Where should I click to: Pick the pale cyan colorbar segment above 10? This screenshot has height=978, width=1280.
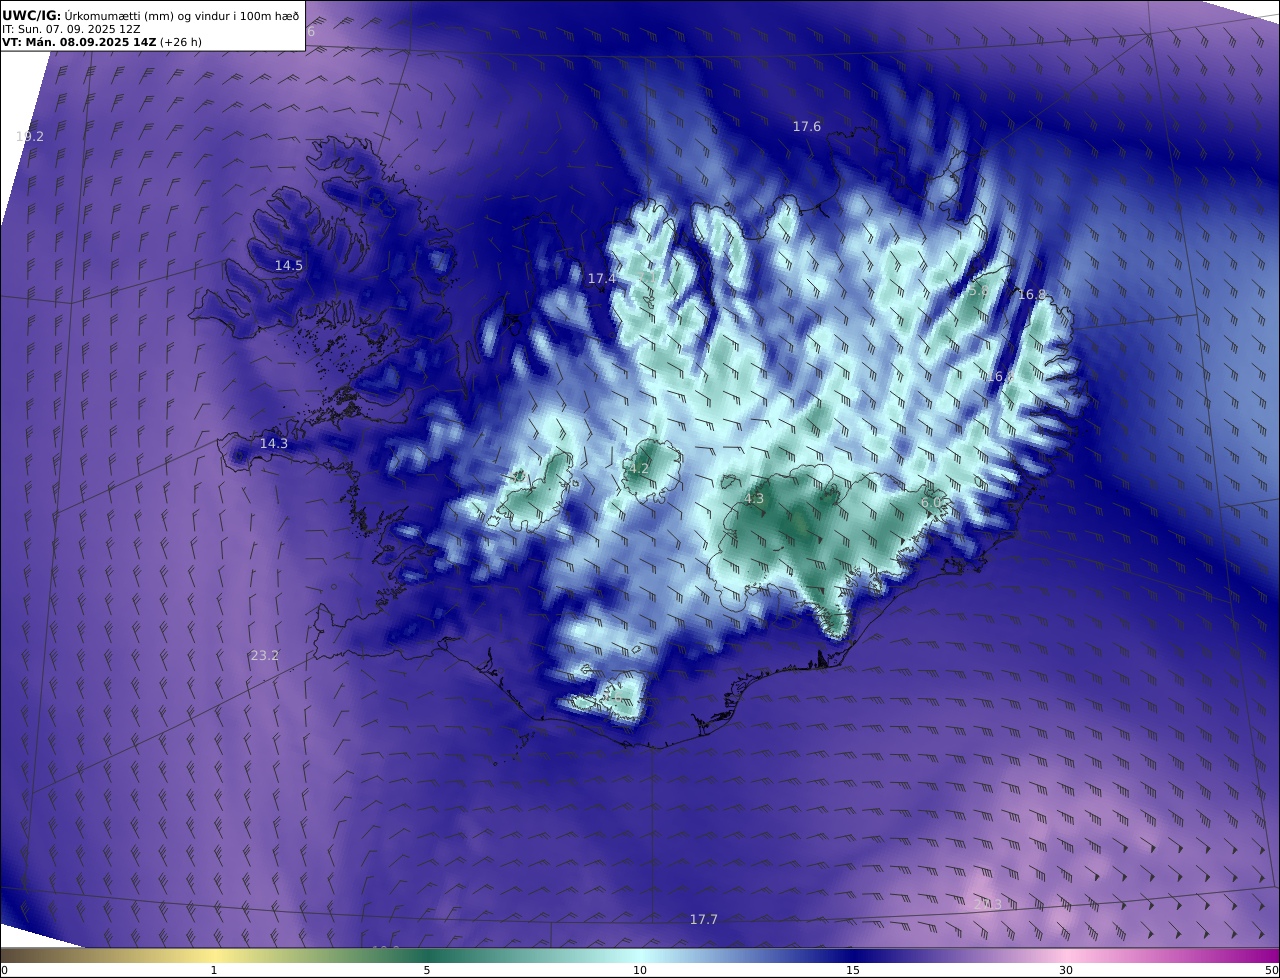point(640,955)
